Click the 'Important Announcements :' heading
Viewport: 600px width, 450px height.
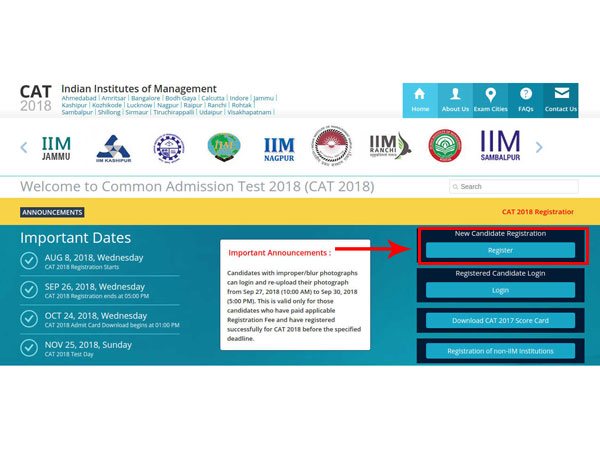[x=279, y=253]
